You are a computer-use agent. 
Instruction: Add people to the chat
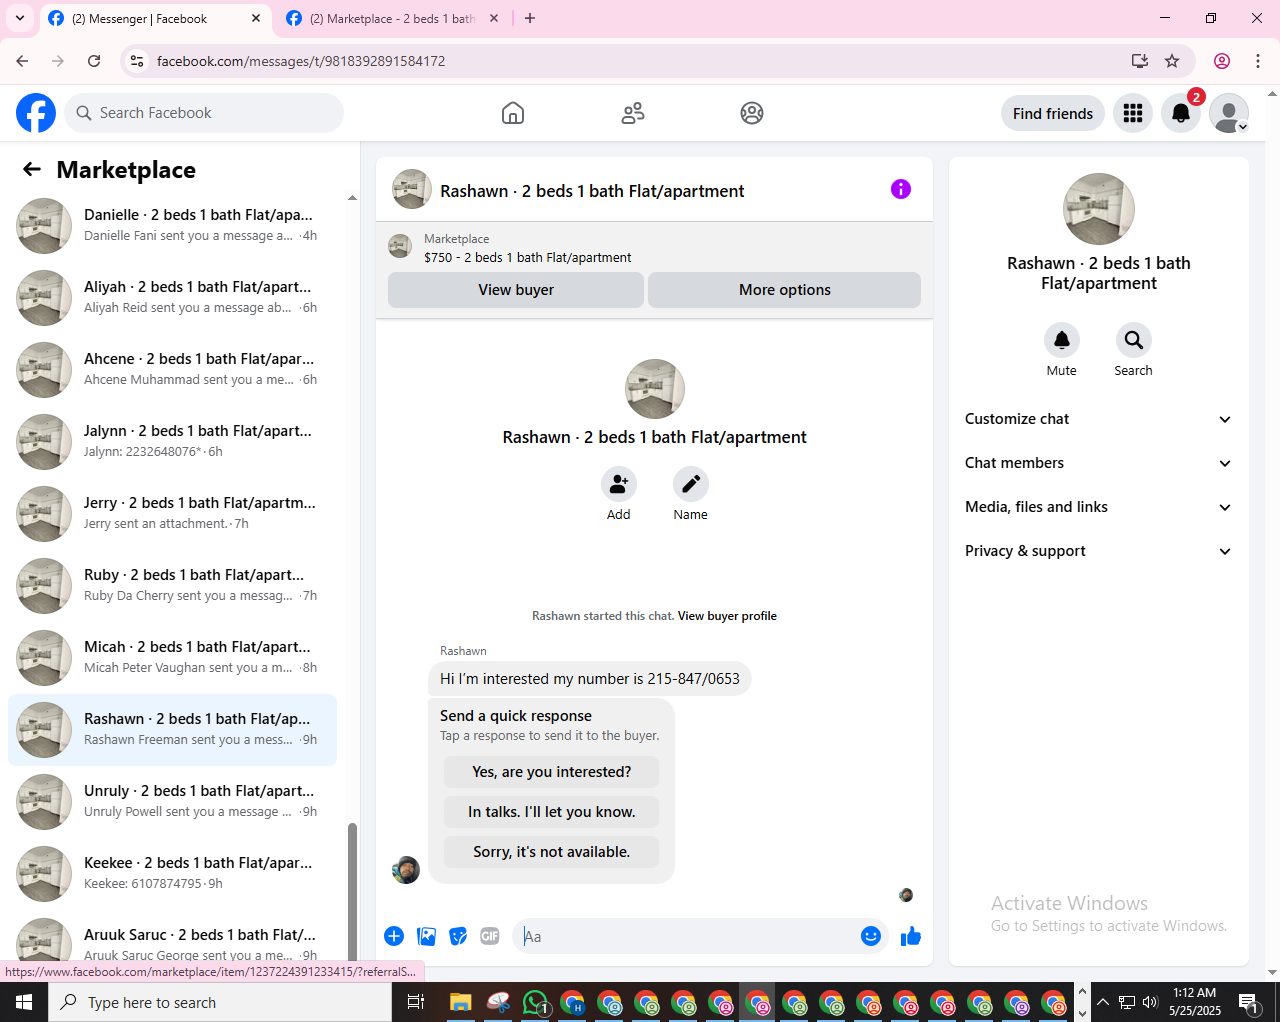[619, 484]
